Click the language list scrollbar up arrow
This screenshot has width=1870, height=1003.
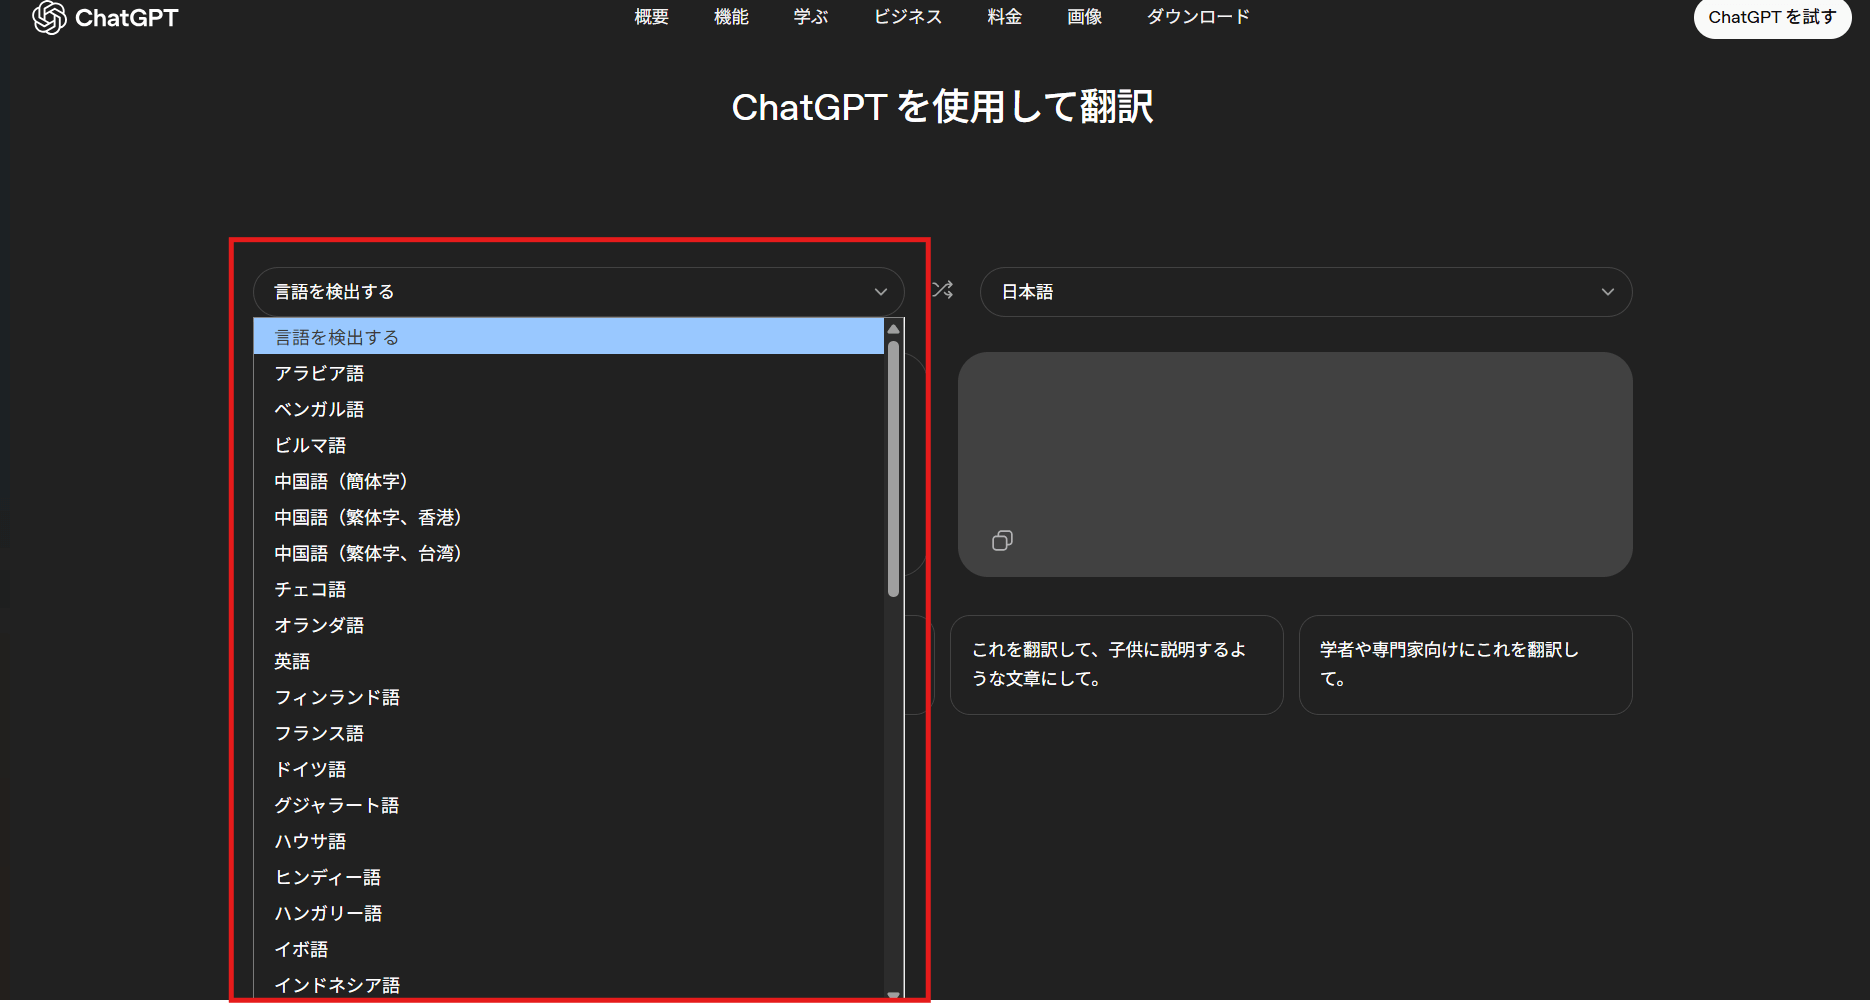point(894,329)
